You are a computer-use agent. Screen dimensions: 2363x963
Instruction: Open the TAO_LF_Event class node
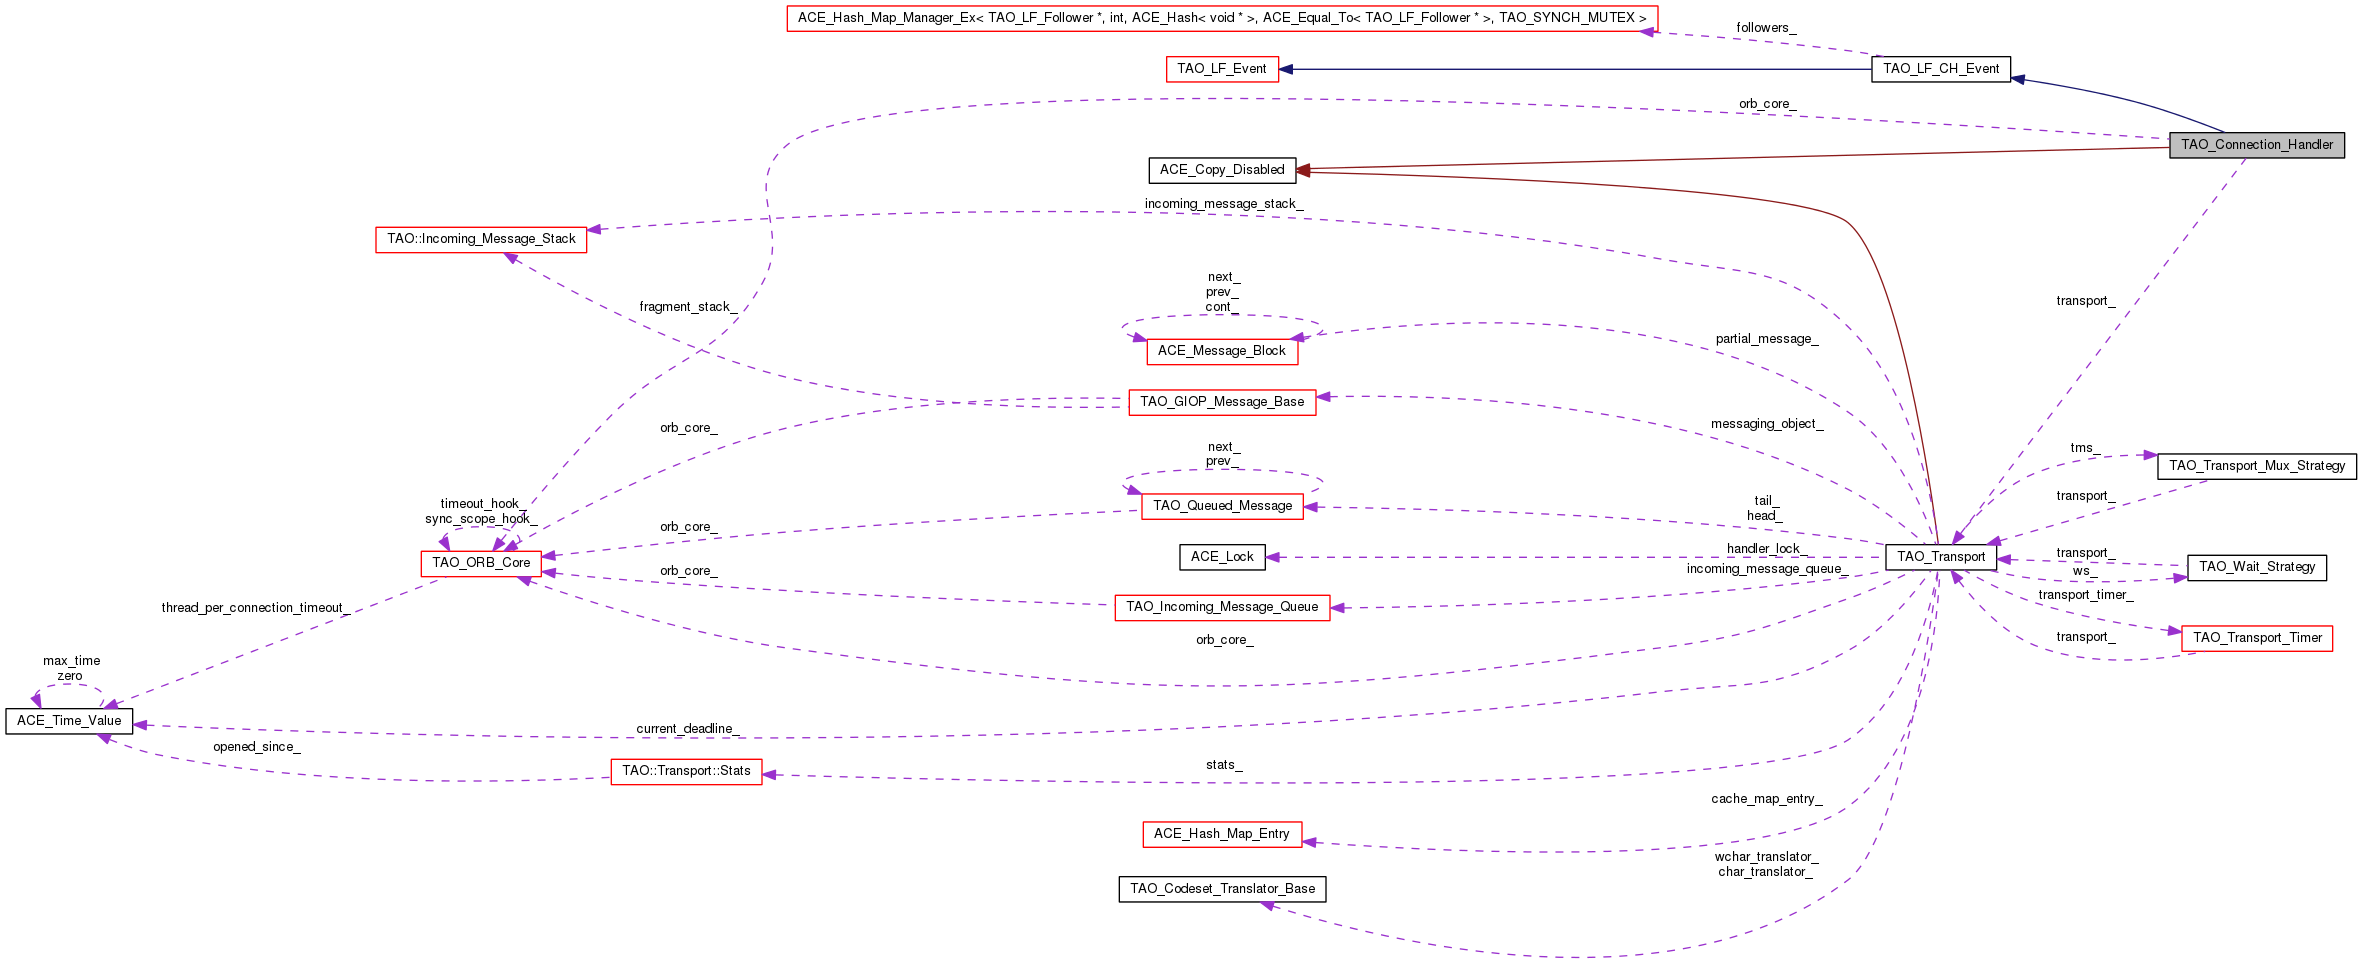click(1222, 69)
